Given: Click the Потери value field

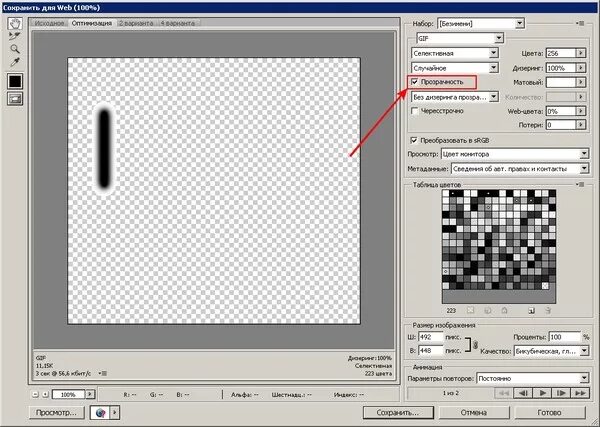Looking at the screenshot, I should tap(561, 125).
